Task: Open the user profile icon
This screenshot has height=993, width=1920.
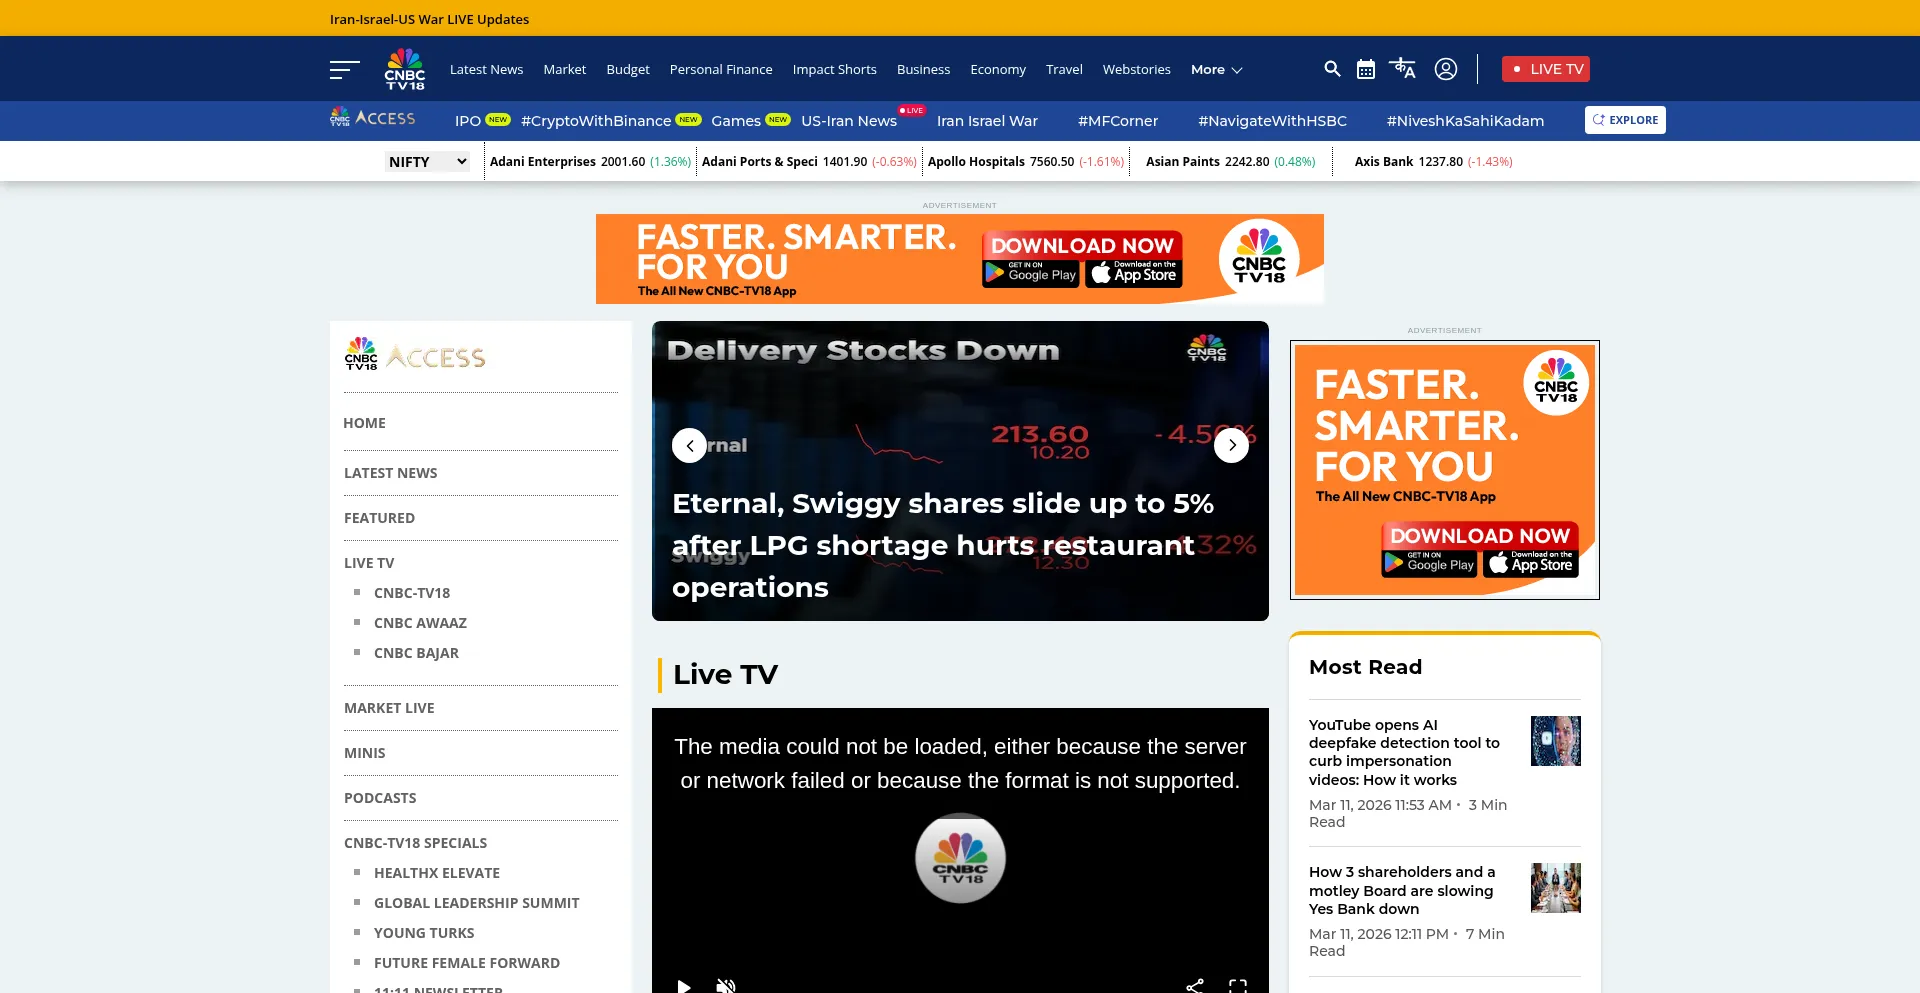Action: click(x=1446, y=69)
